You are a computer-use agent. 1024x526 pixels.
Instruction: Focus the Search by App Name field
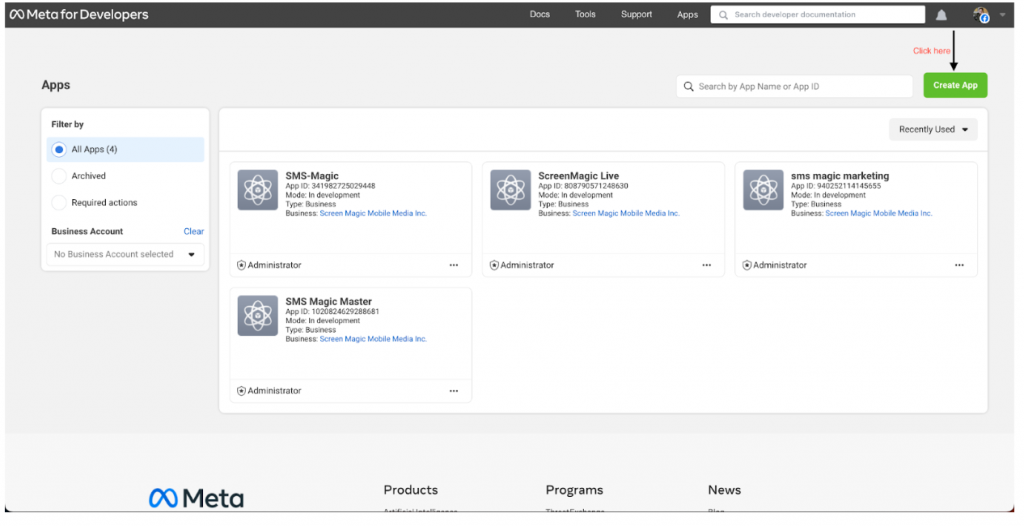click(795, 86)
